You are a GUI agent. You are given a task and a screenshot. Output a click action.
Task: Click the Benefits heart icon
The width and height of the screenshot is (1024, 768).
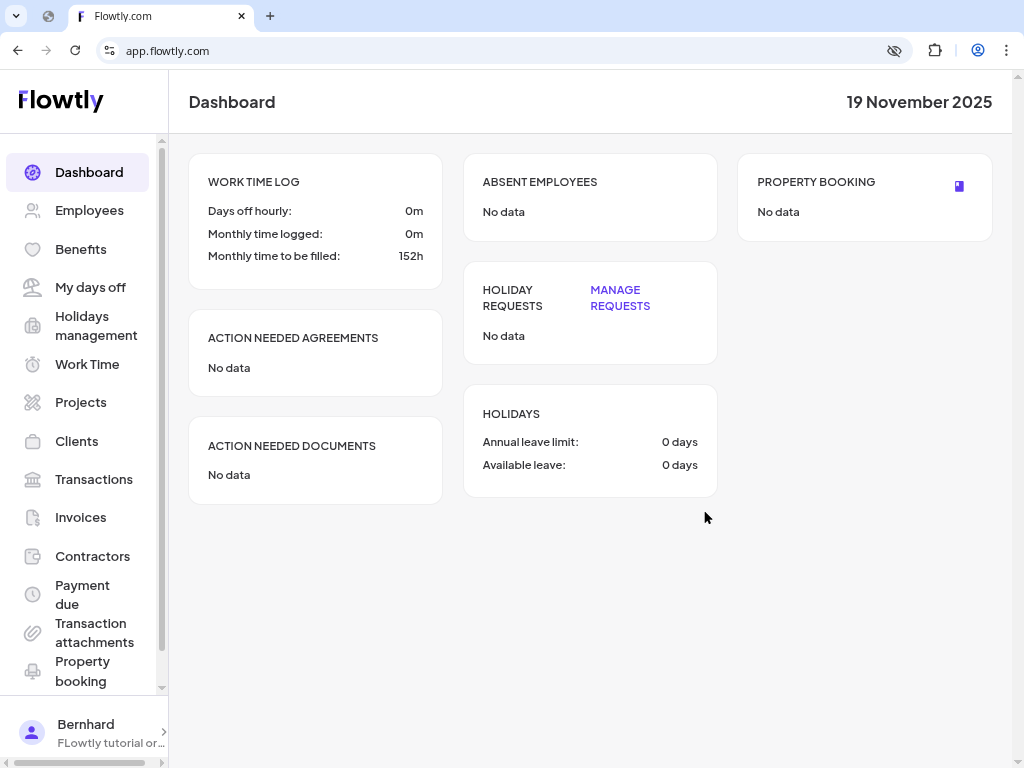(x=31, y=249)
